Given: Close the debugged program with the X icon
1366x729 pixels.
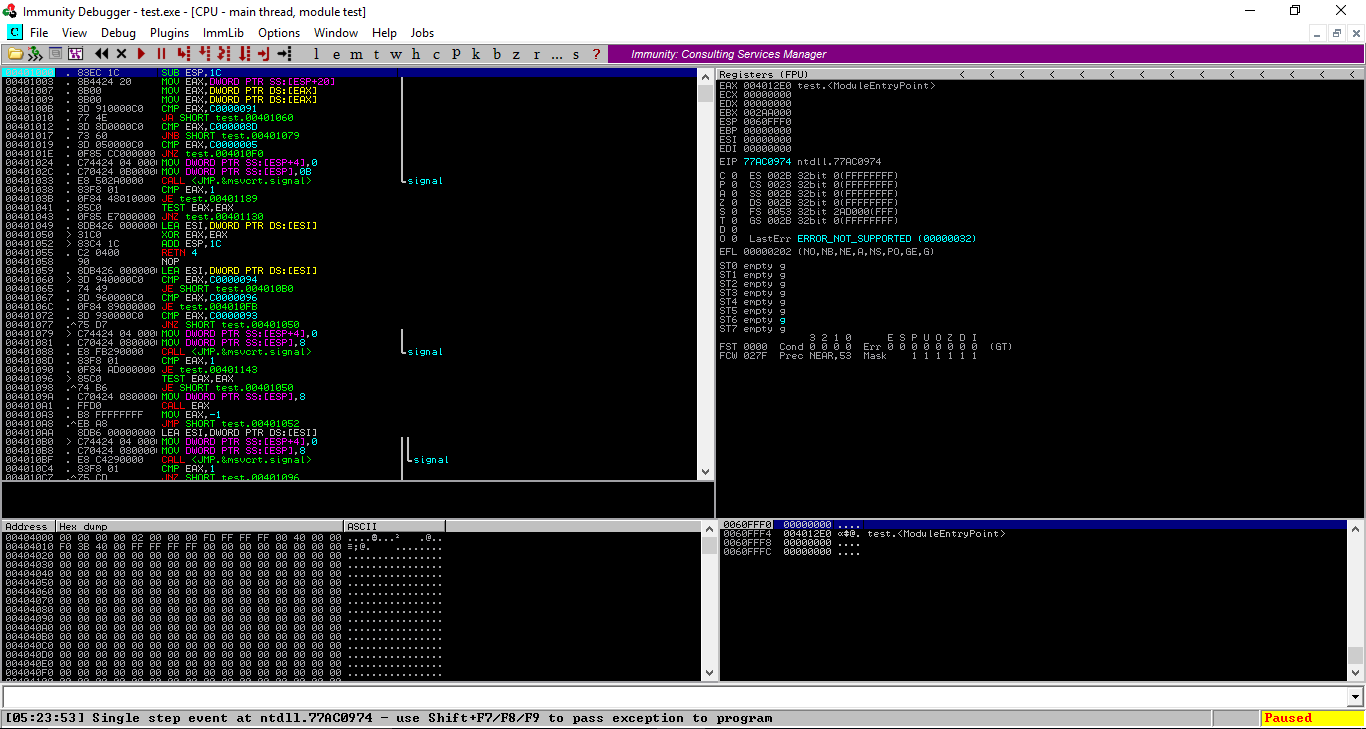Looking at the screenshot, I should 122,54.
